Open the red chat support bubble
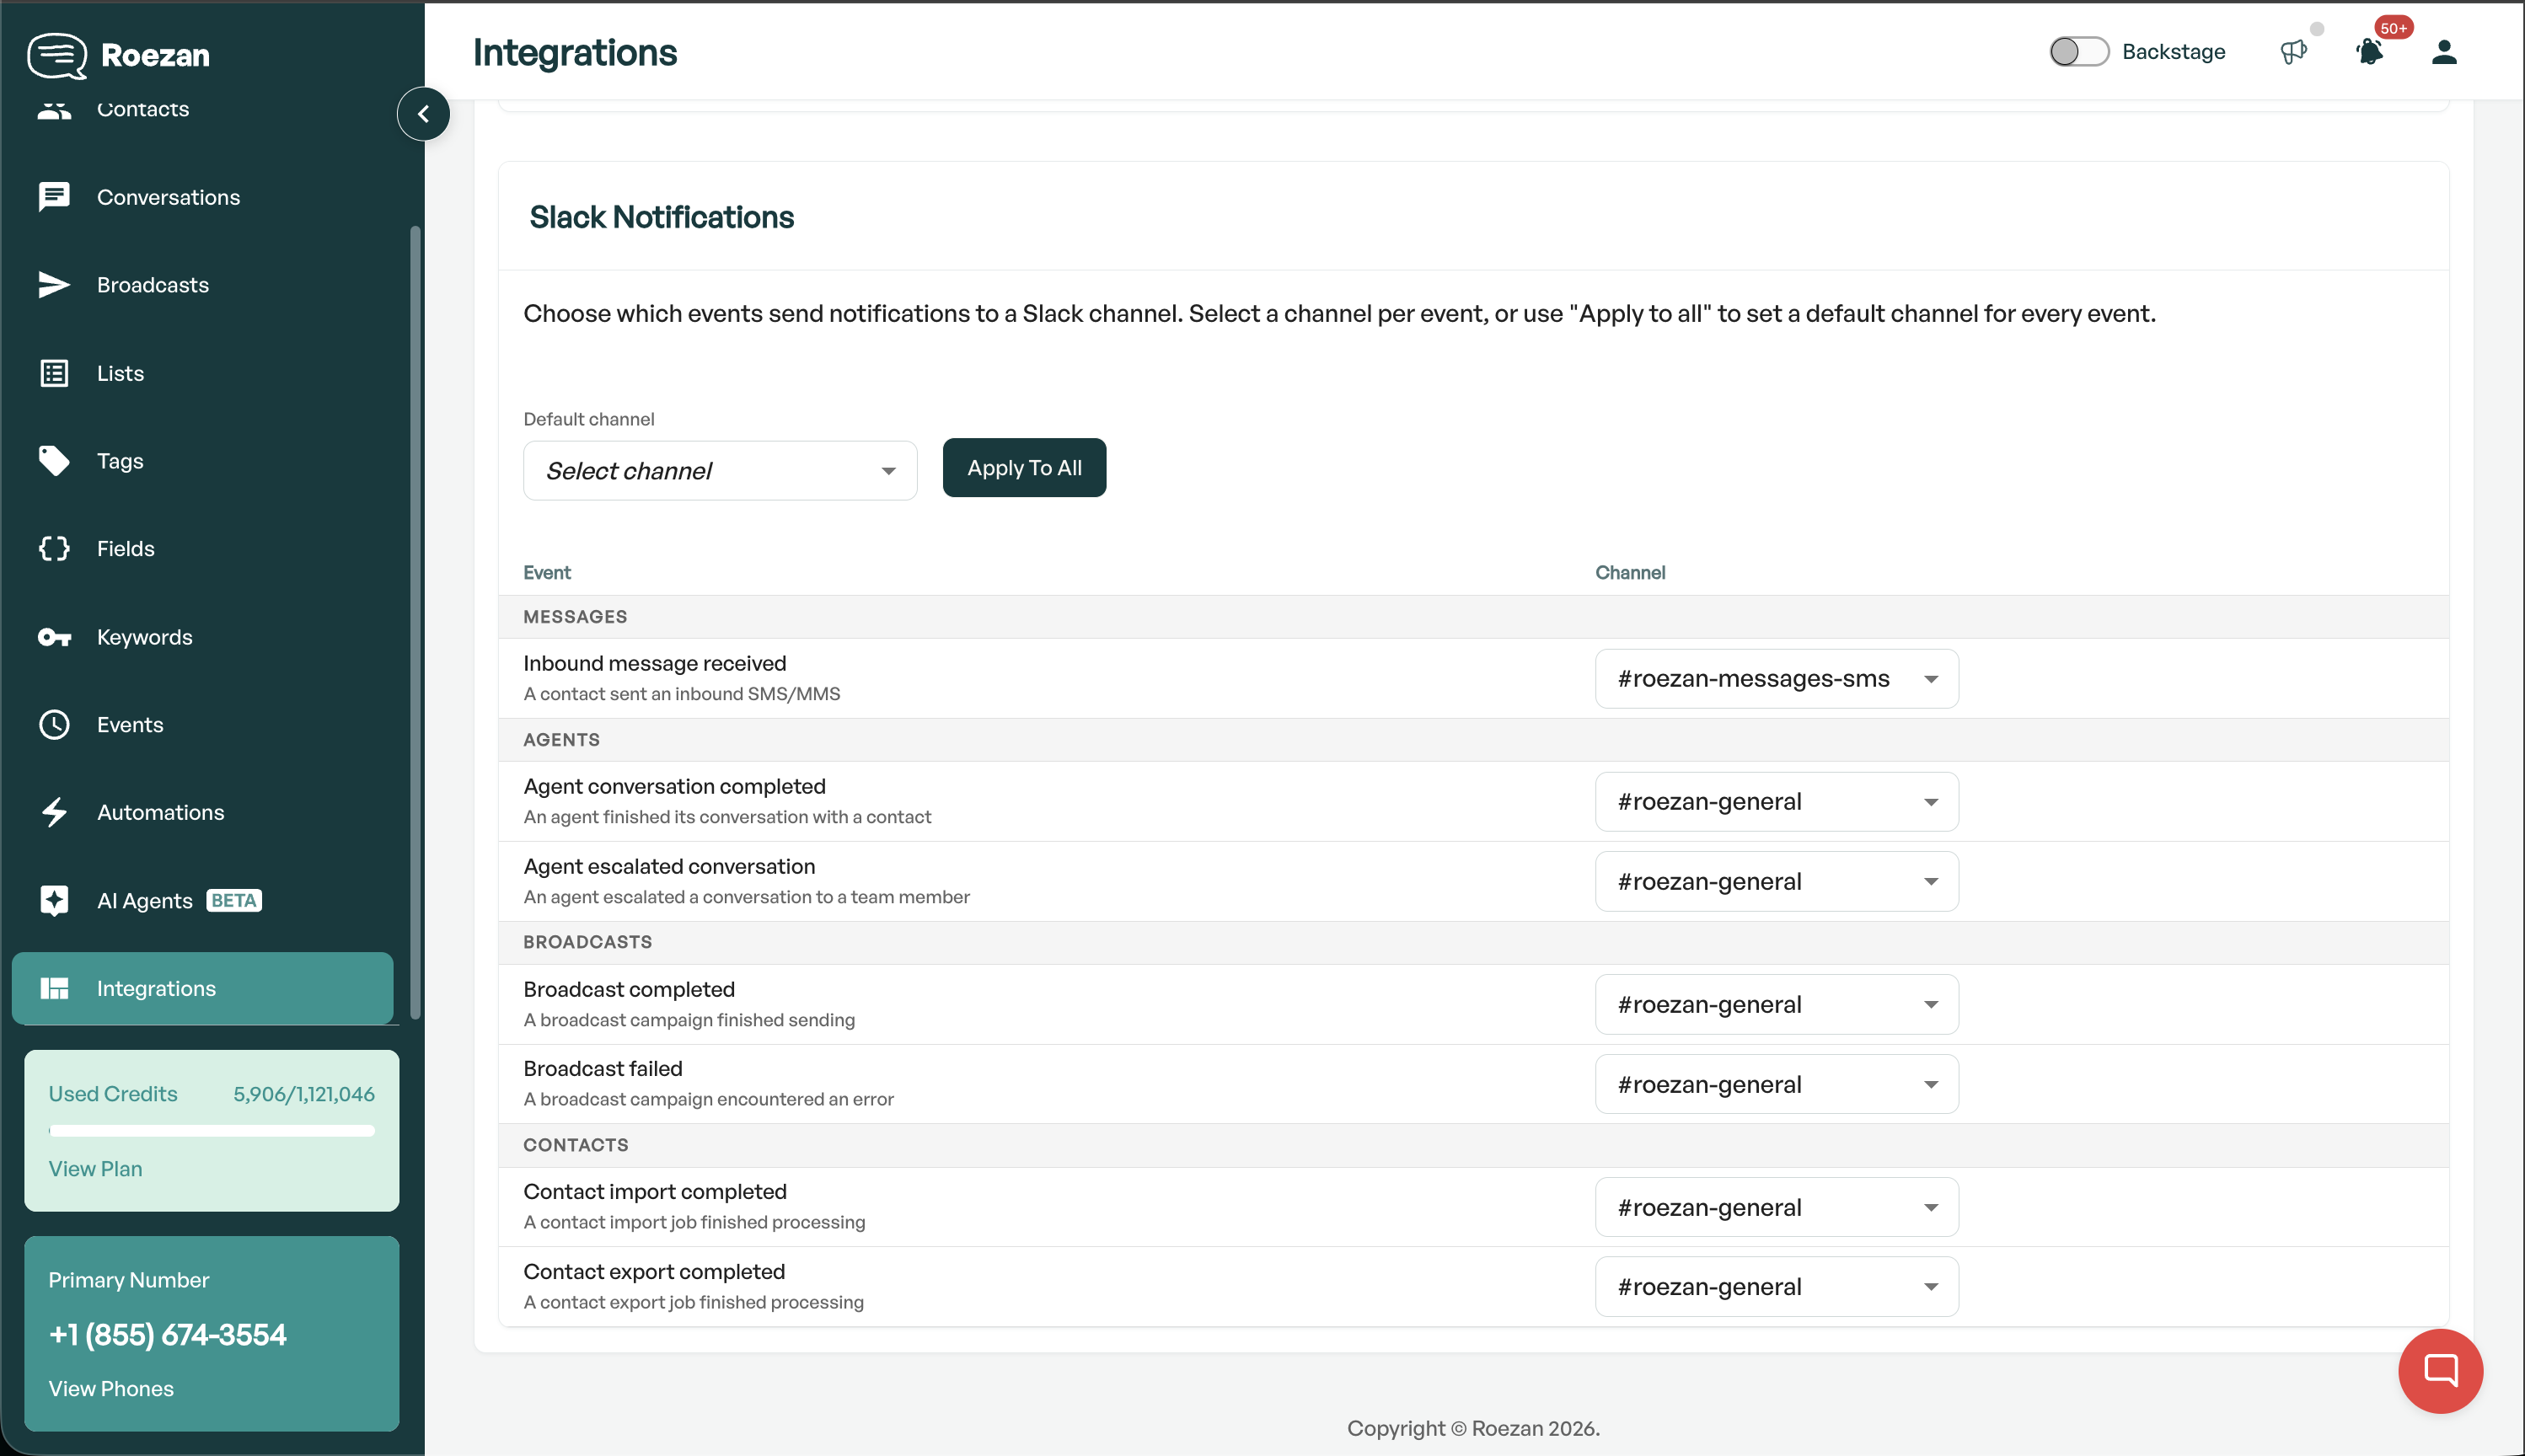Viewport: 2525px width, 1456px height. 2440,1370
